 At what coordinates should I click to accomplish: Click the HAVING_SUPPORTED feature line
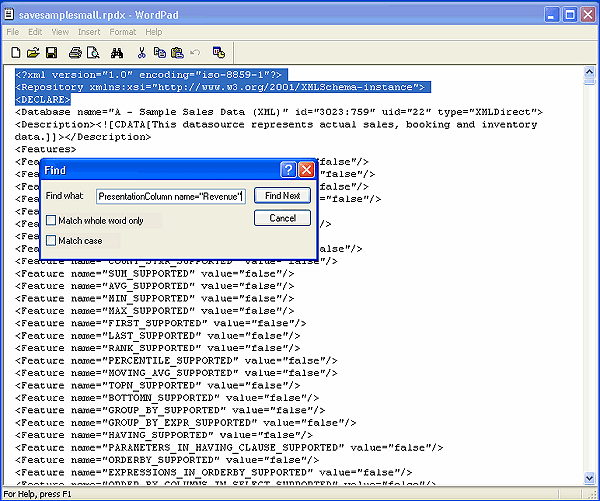[164, 435]
